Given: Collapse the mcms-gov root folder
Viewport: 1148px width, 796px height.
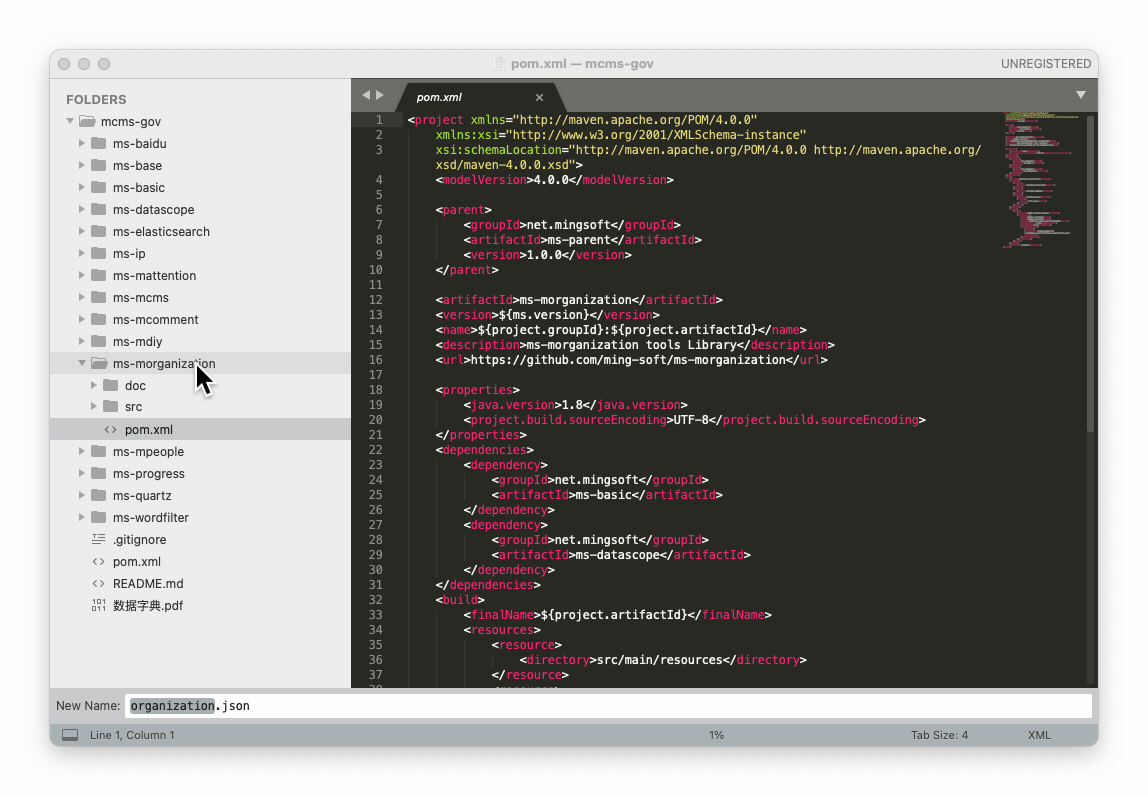Looking at the screenshot, I should coord(70,122).
